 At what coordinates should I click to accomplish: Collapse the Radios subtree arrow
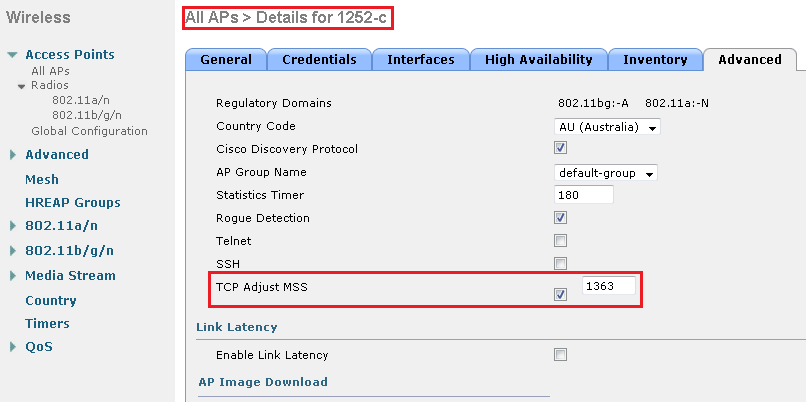click(22, 86)
